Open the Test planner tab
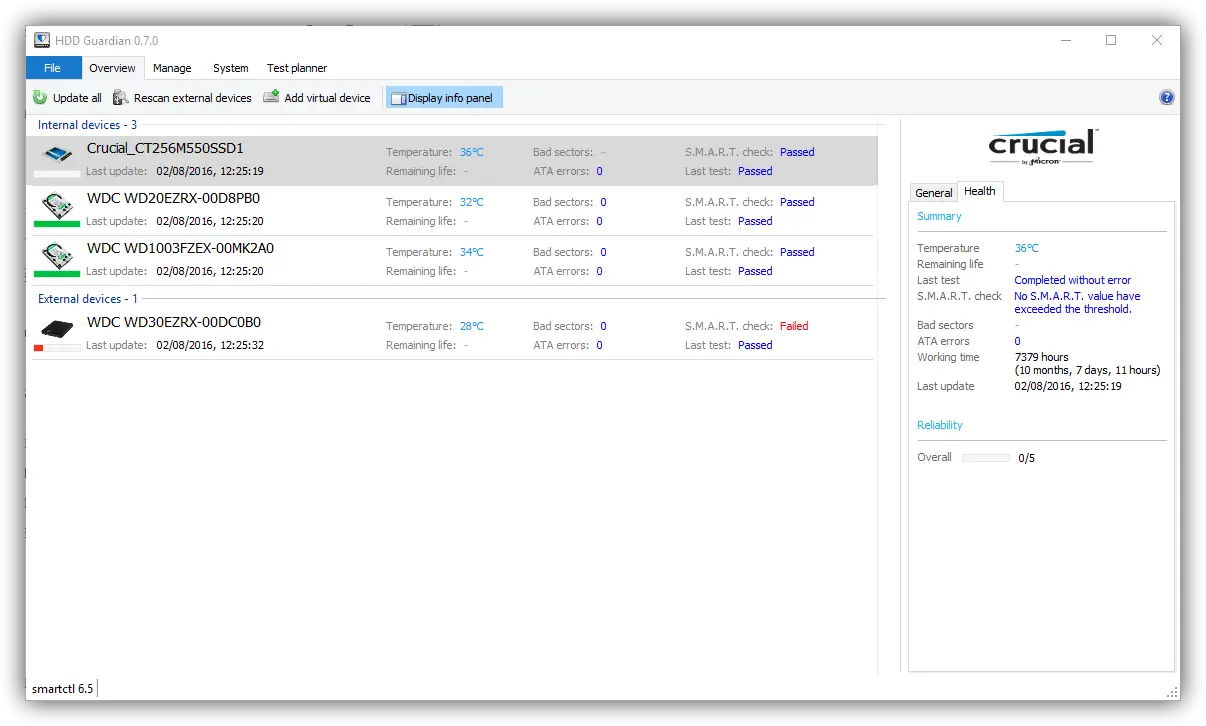The height and width of the screenshot is (726, 1206). coord(297,68)
